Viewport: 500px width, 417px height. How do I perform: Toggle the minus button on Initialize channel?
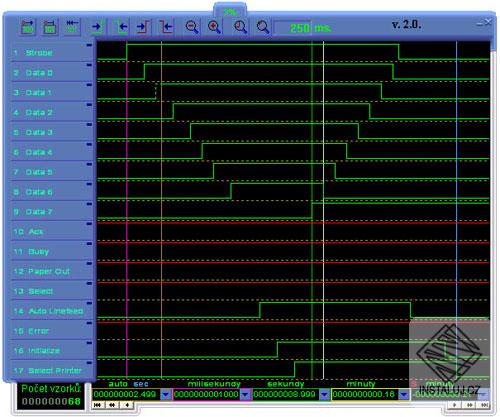tap(89, 343)
